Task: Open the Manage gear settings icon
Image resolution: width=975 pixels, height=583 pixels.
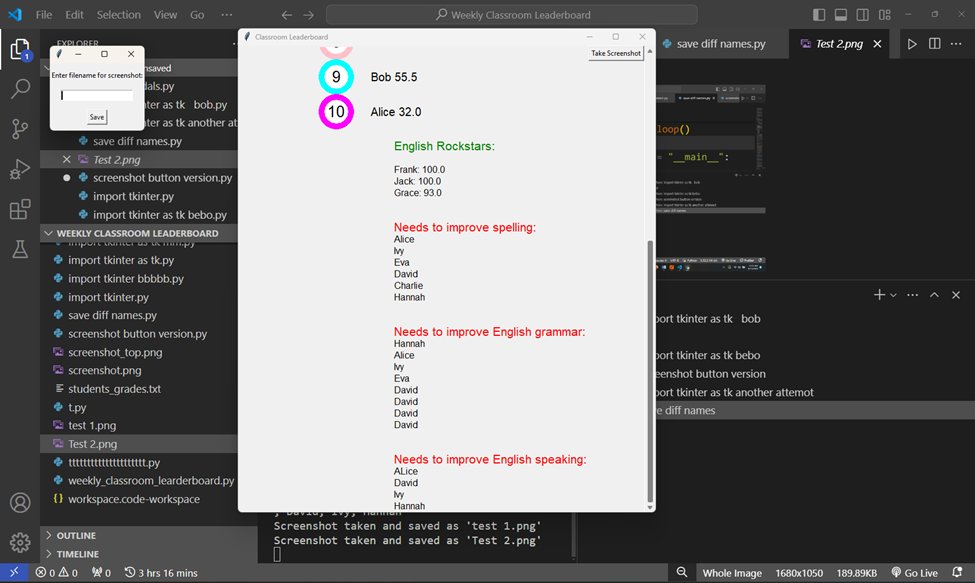Action: click(x=20, y=543)
